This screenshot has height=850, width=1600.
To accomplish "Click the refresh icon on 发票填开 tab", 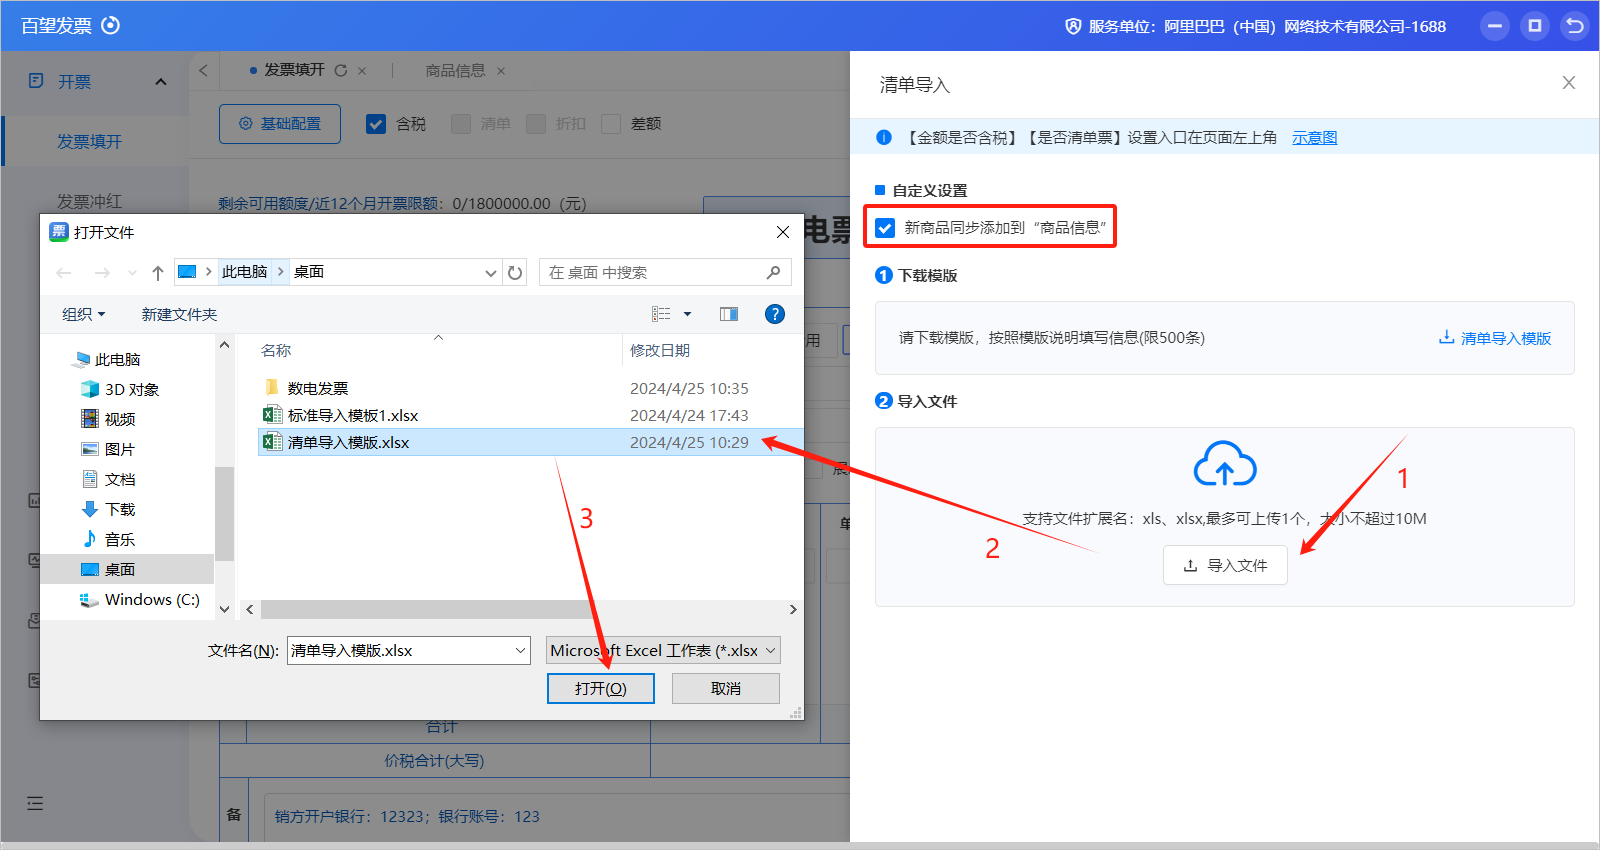I will (341, 70).
